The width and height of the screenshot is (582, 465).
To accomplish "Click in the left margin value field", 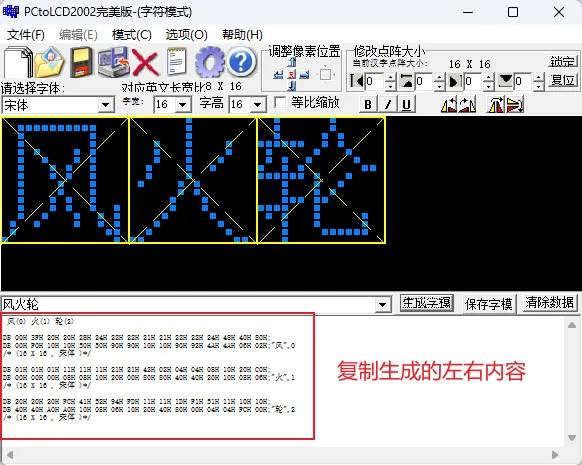I will pyautogui.click(x=375, y=81).
